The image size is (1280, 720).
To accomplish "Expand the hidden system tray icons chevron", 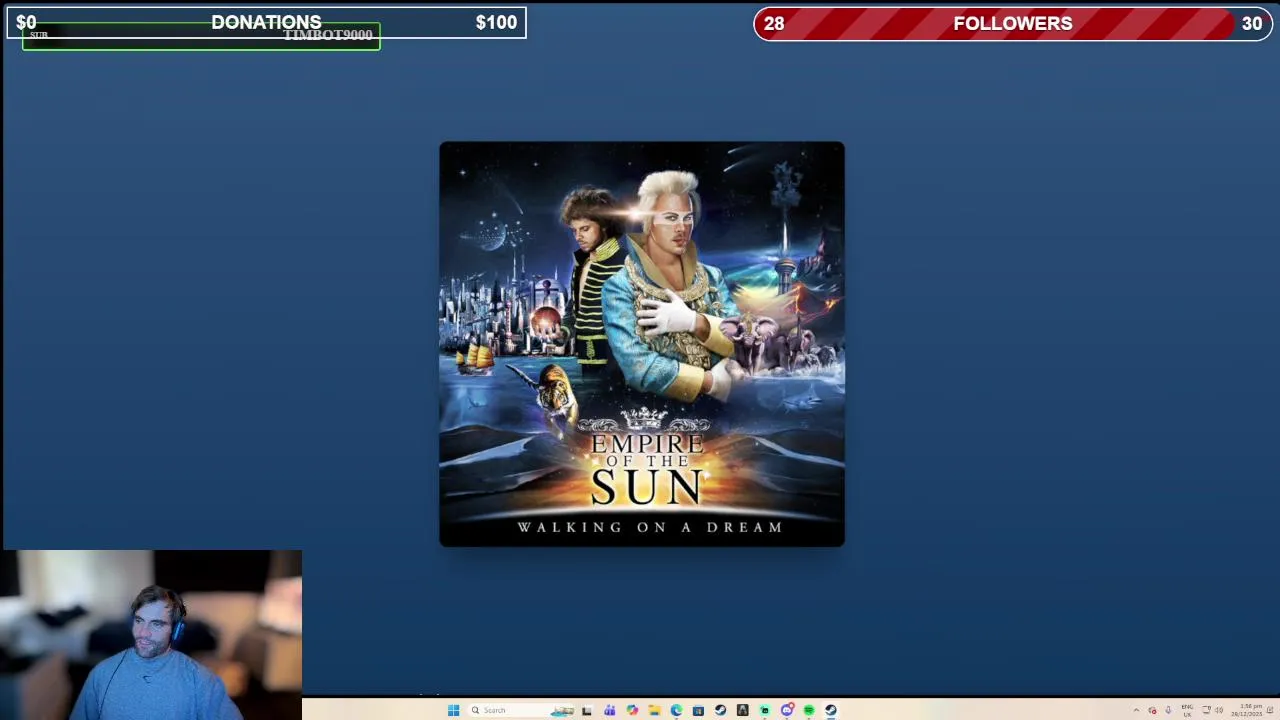I will point(1136,710).
